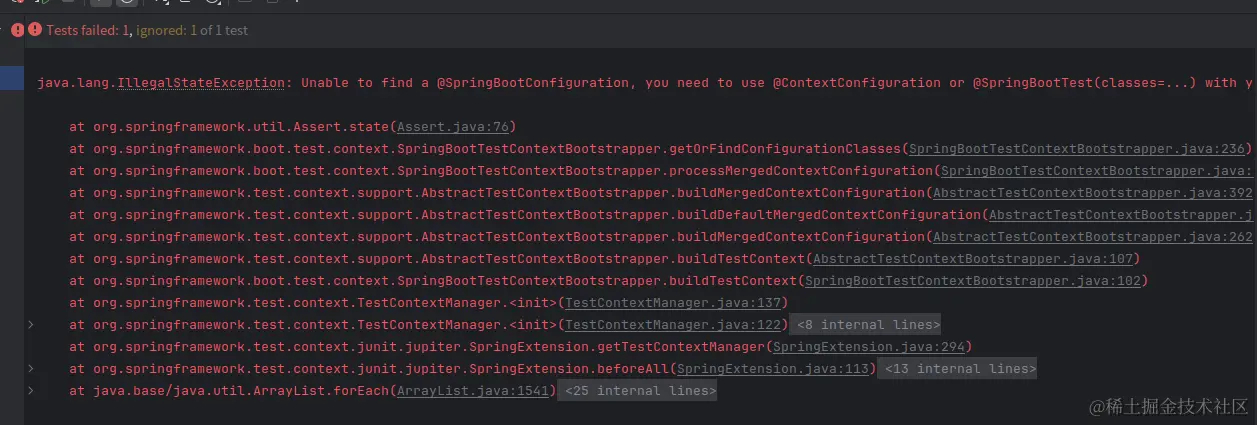Open AbstractTestContextBootstrapper.java:262 link
The image size is (1257, 425).
[x=1092, y=237]
